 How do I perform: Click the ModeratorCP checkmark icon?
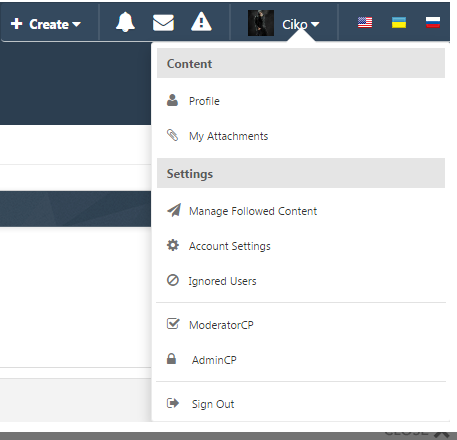pyautogui.click(x=173, y=324)
